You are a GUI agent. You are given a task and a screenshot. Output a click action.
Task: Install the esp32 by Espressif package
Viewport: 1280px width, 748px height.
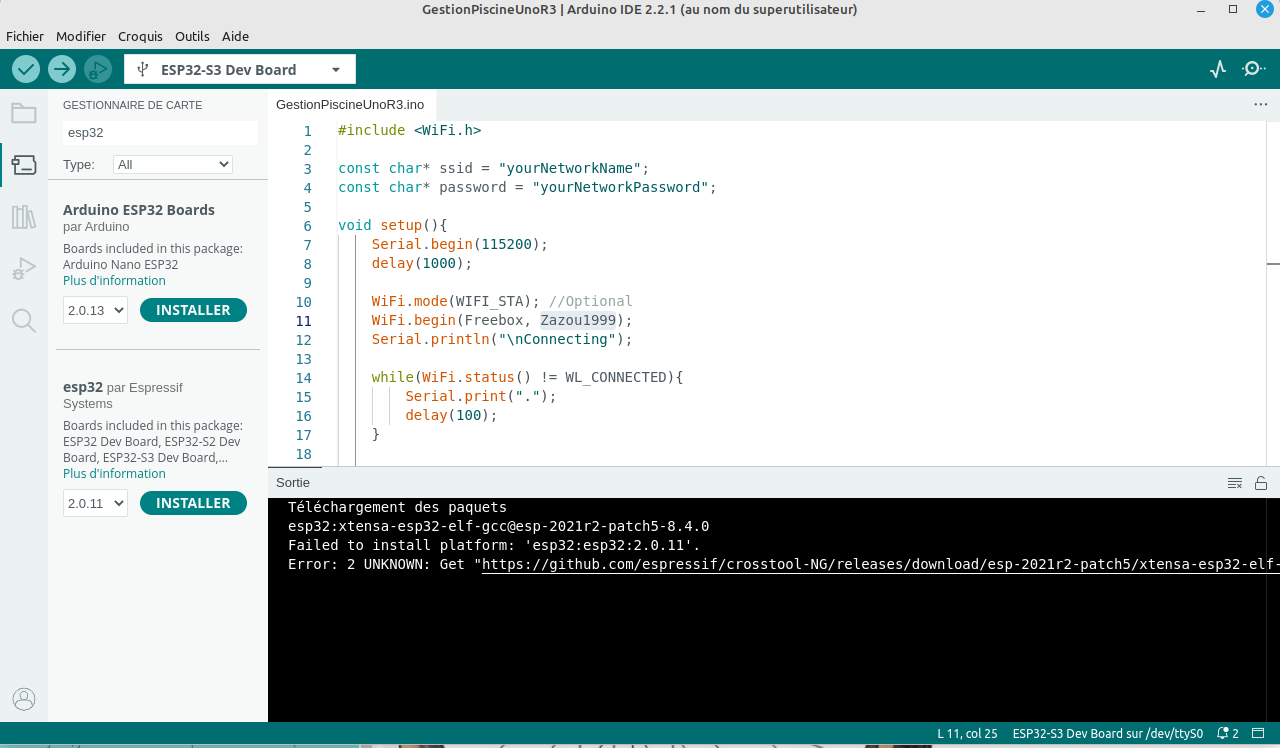(193, 503)
